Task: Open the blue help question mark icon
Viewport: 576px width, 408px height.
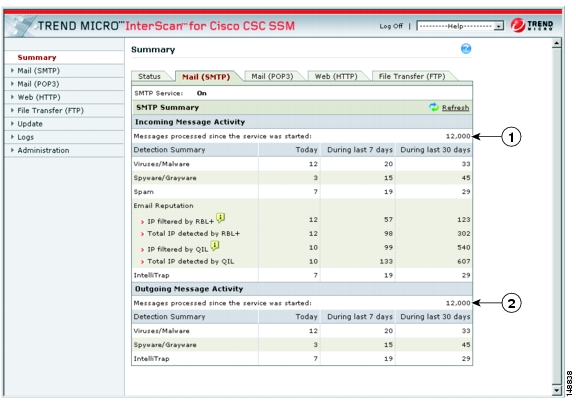Action: pos(466,48)
